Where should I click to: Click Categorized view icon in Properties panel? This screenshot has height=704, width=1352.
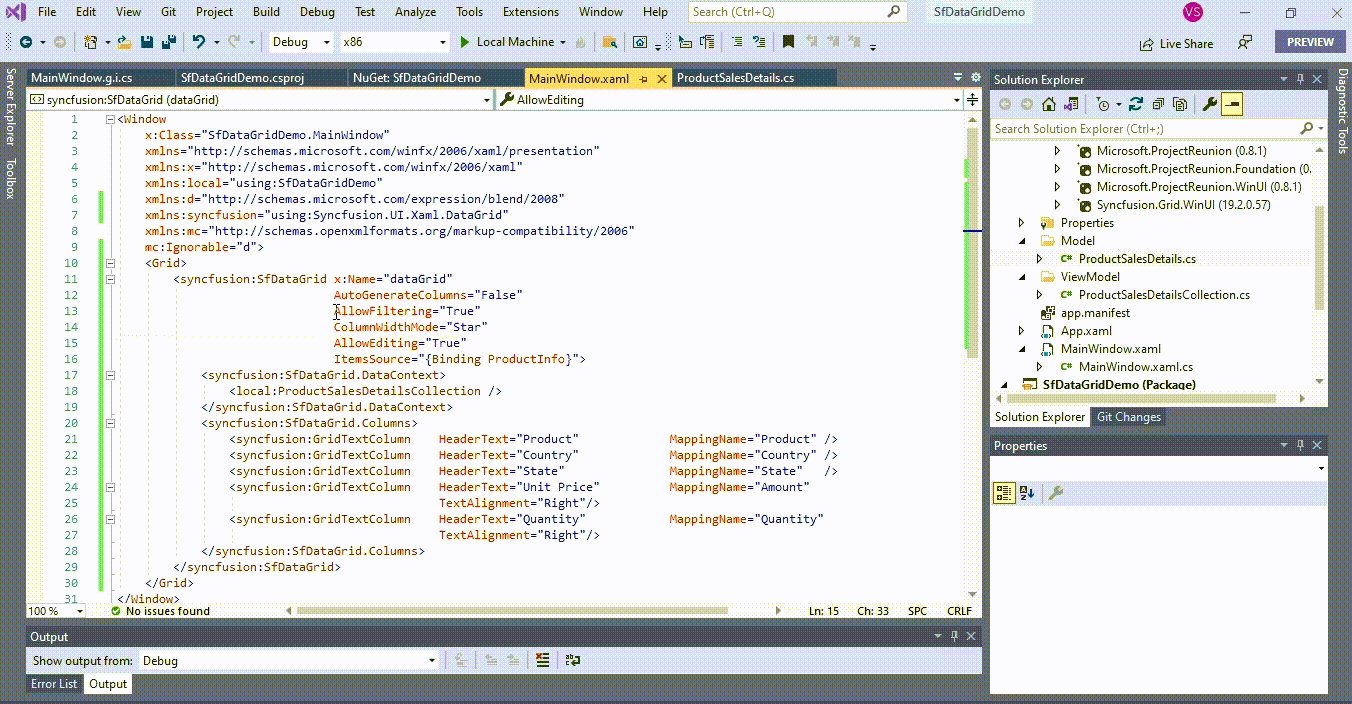[1004, 493]
